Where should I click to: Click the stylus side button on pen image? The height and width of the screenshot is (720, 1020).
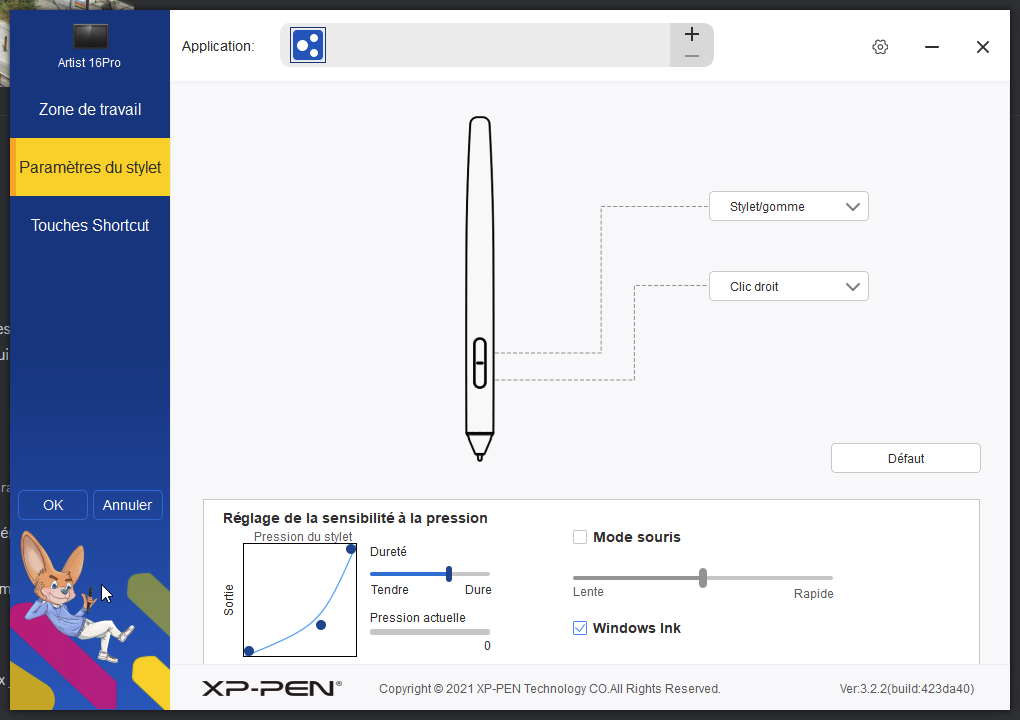479,362
